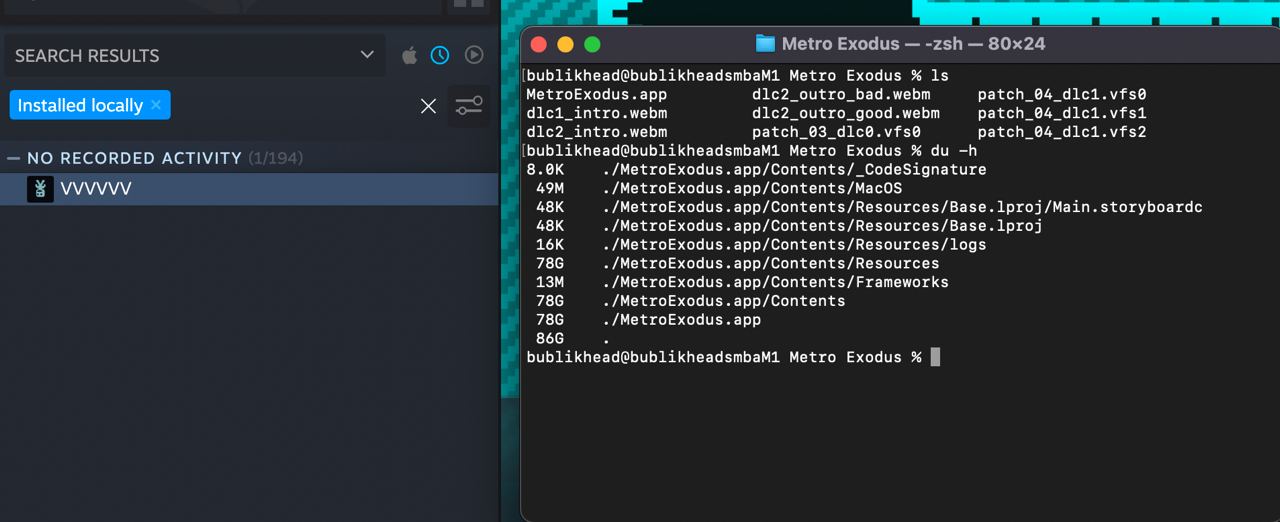The image size is (1280, 522).
Task: Click the Resources/logs path line
Action: tap(795, 245)
